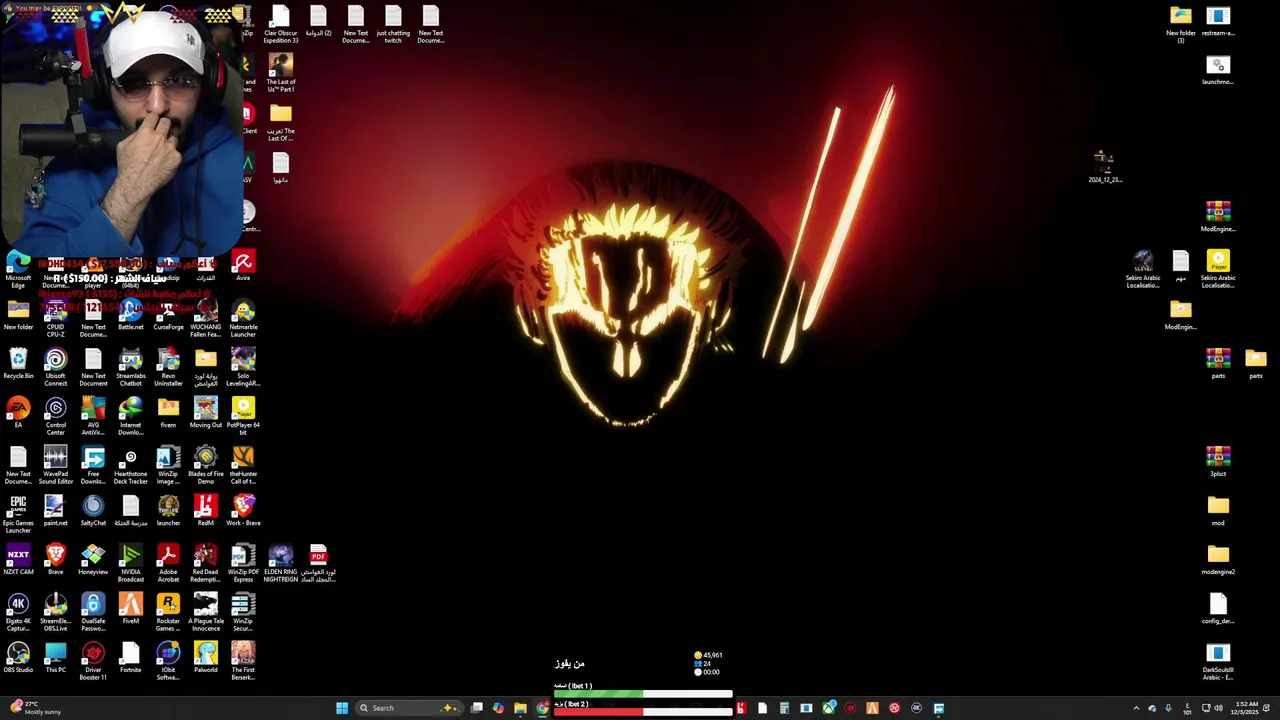Select A Plague Tale Innocence icon

(x=206, y=612)
